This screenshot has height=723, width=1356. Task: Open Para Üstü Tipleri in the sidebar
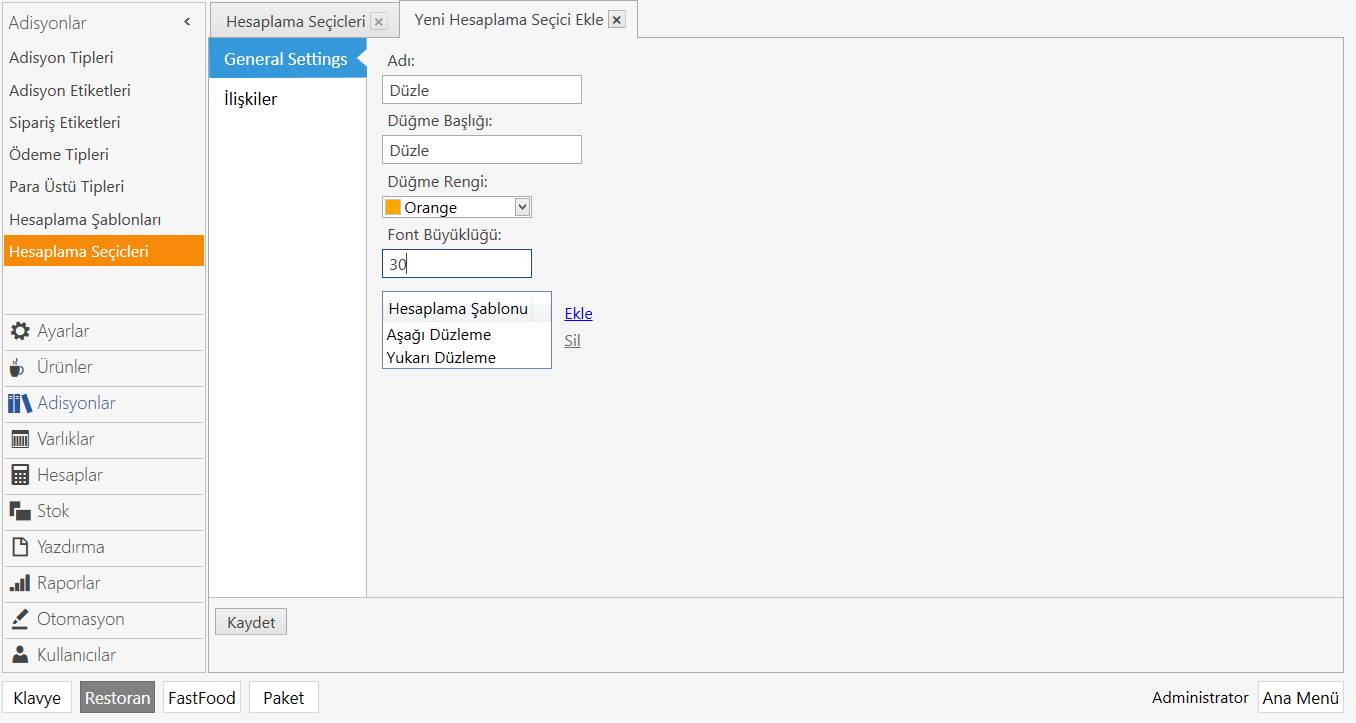tap(104, 186)
